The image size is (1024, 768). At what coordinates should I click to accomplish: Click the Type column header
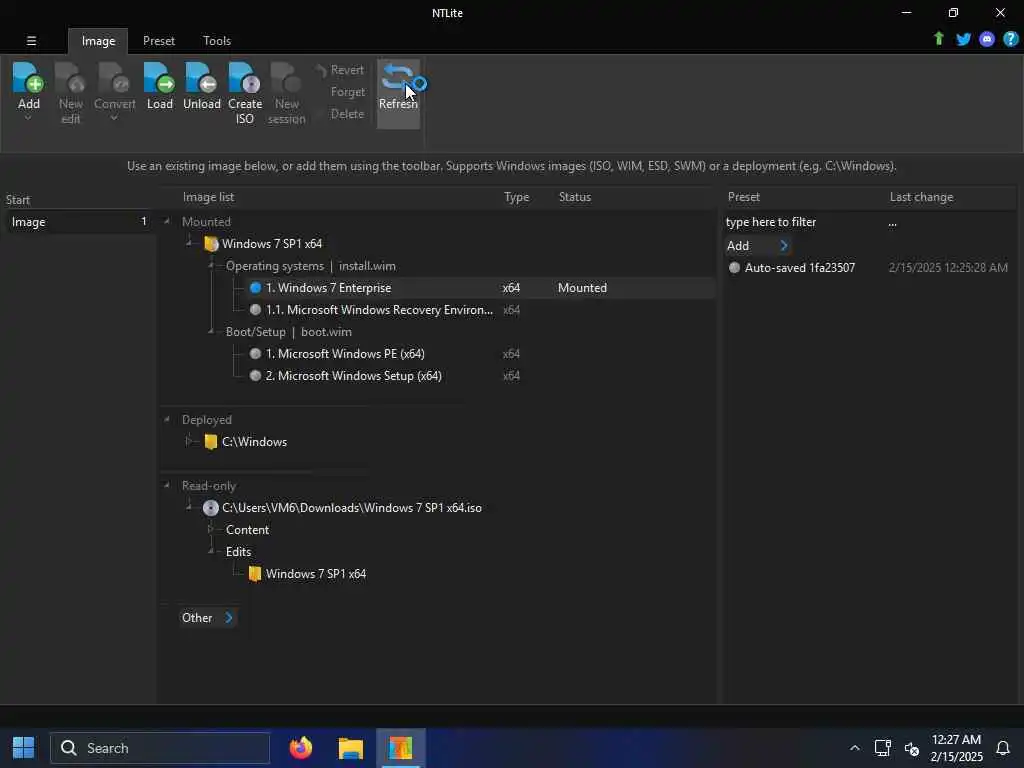pyautogui.click(x=517, y=197)
